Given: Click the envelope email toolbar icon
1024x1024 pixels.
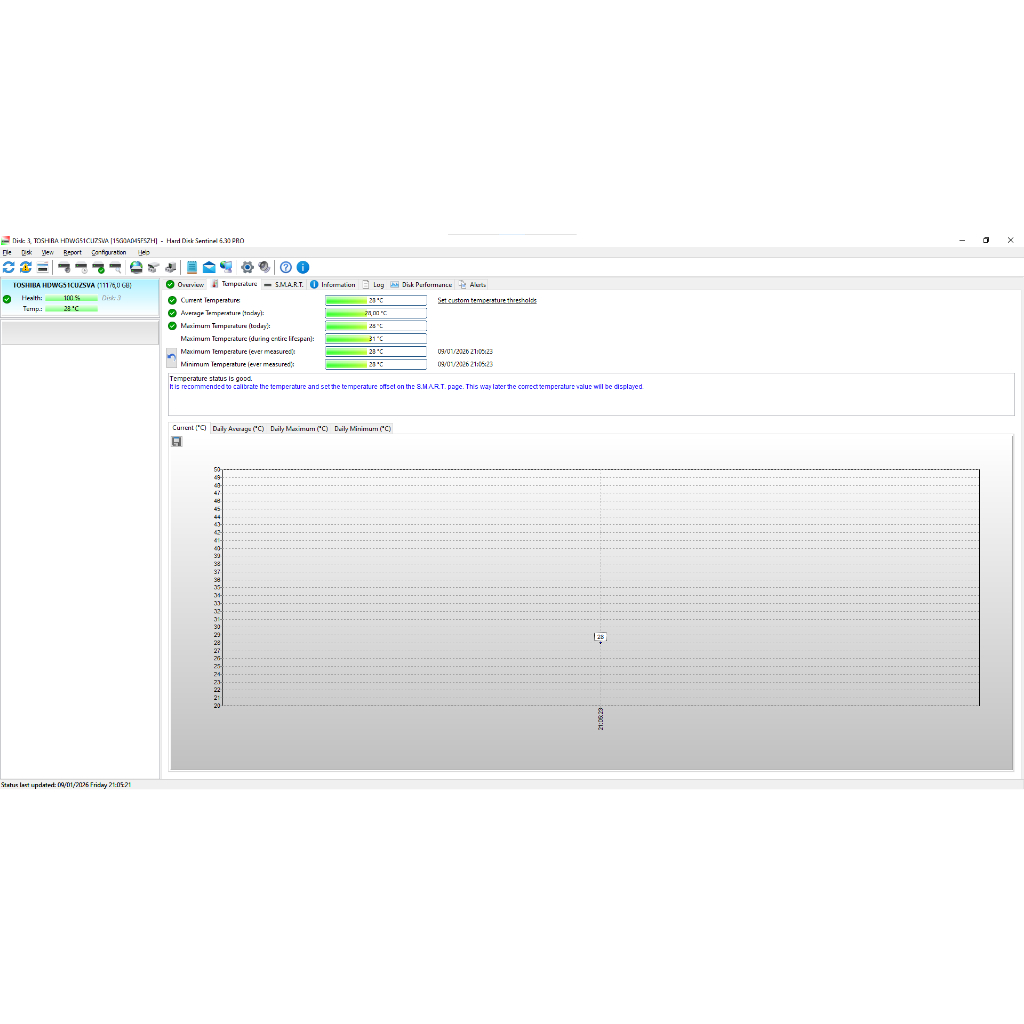Looking at the screenshot, I should pos(209,267).
